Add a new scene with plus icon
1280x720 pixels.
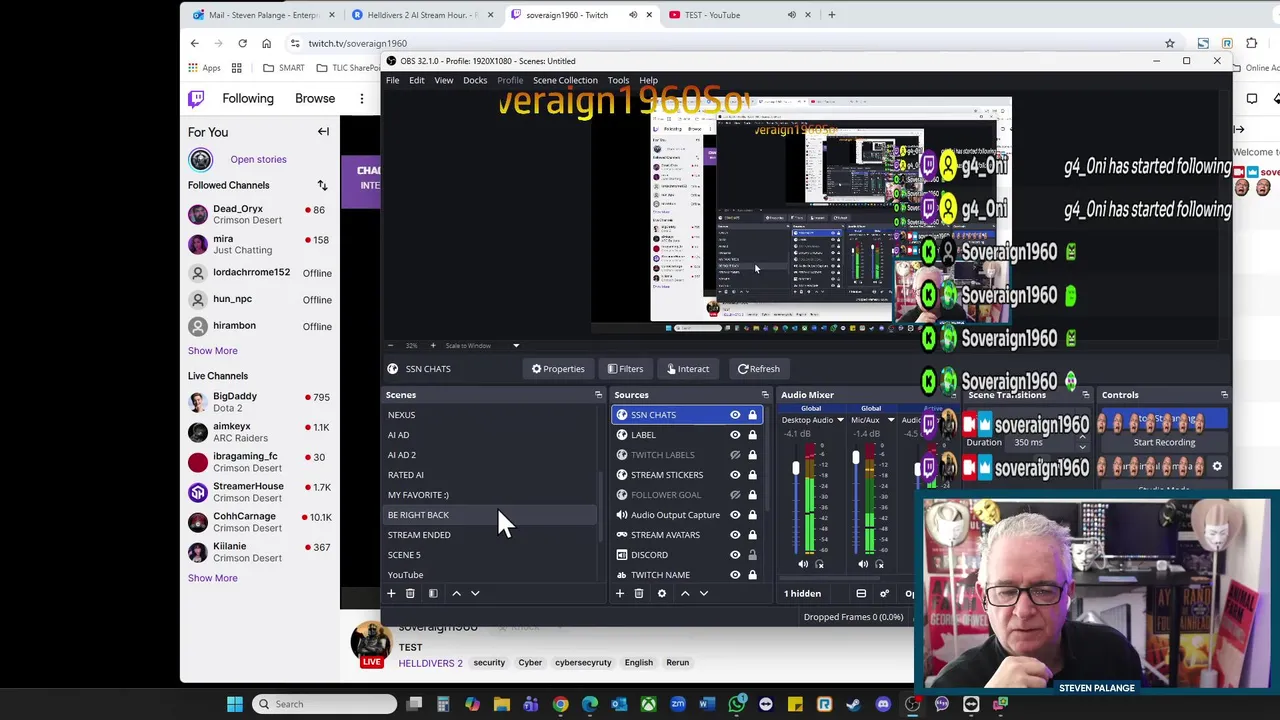(x=391, y=594)
